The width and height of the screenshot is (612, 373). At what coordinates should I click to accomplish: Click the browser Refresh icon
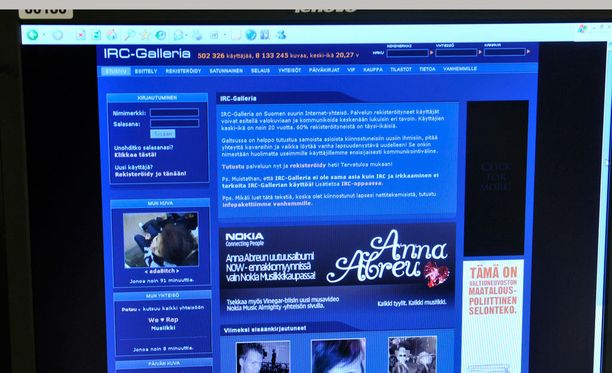click(96, 35)
